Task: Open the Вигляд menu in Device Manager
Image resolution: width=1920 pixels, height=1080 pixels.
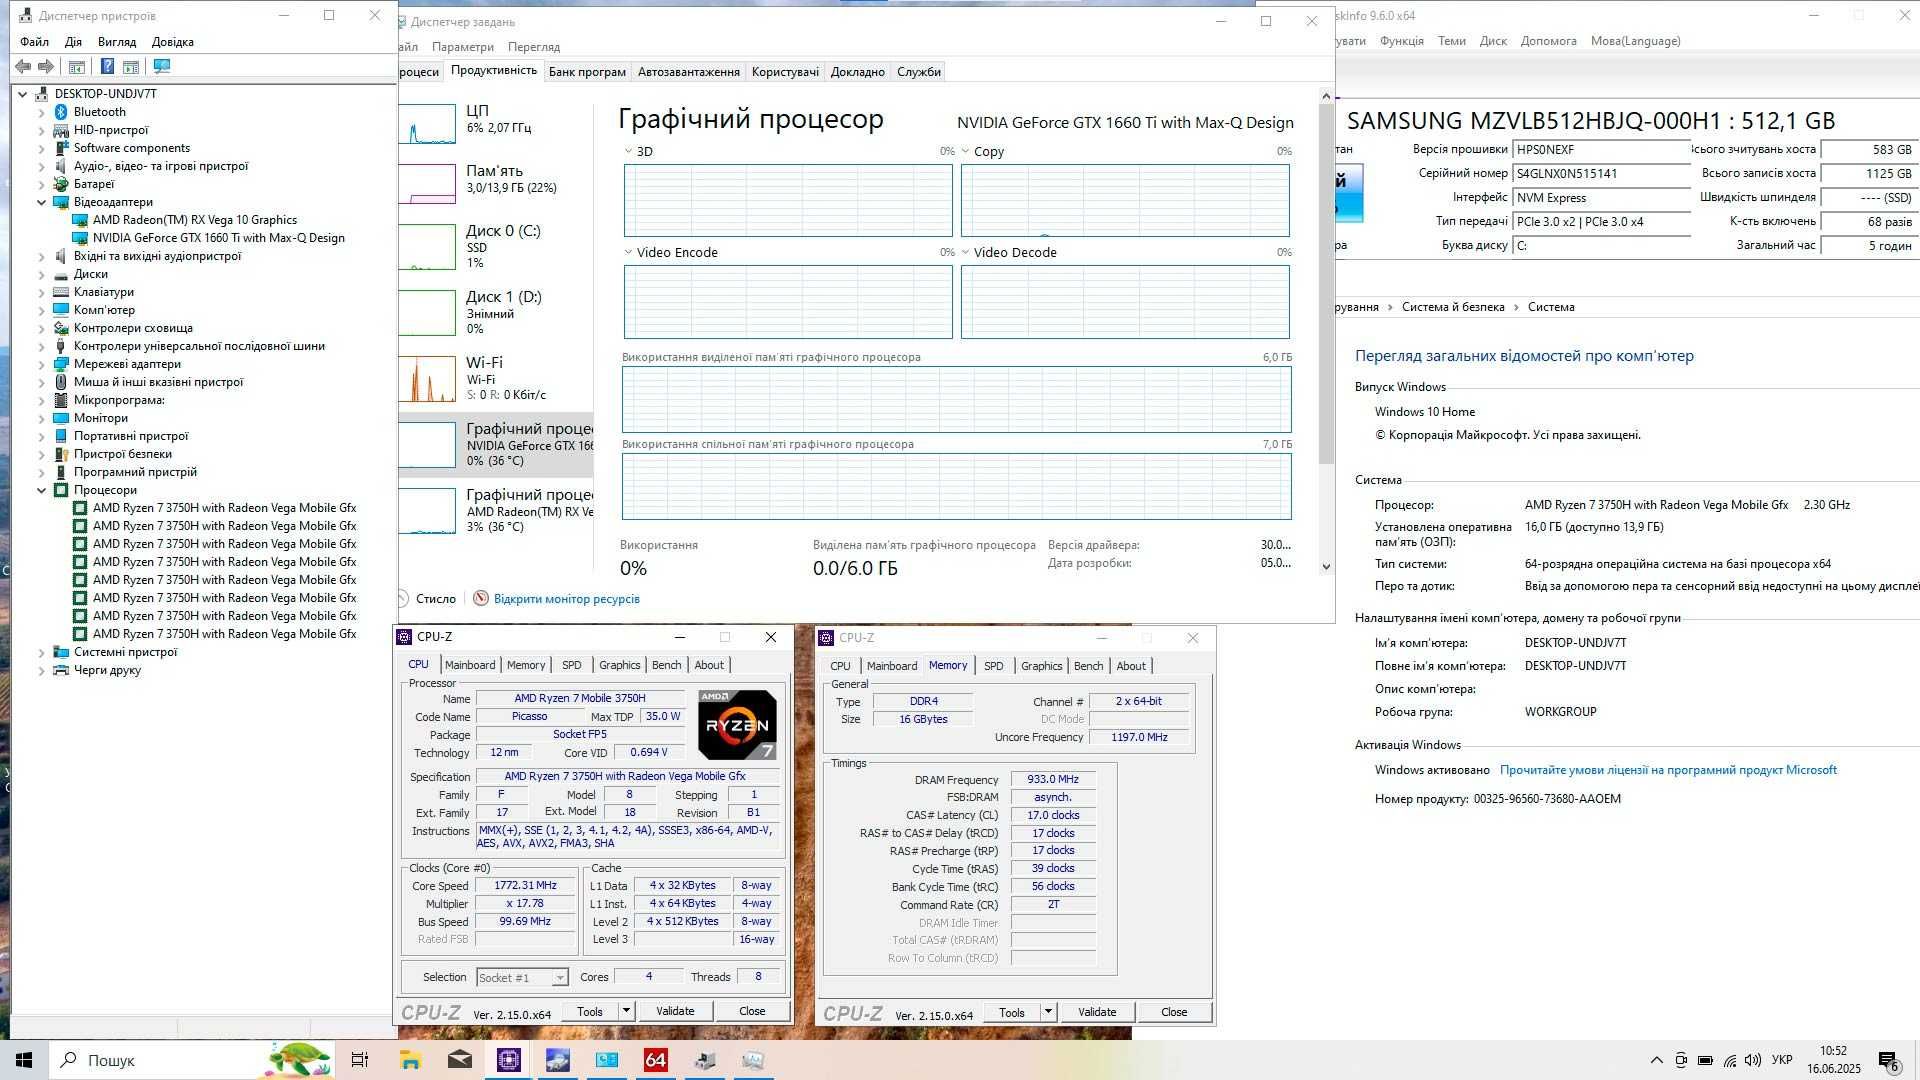Action: pyautogui.click(x=117, y=42)
